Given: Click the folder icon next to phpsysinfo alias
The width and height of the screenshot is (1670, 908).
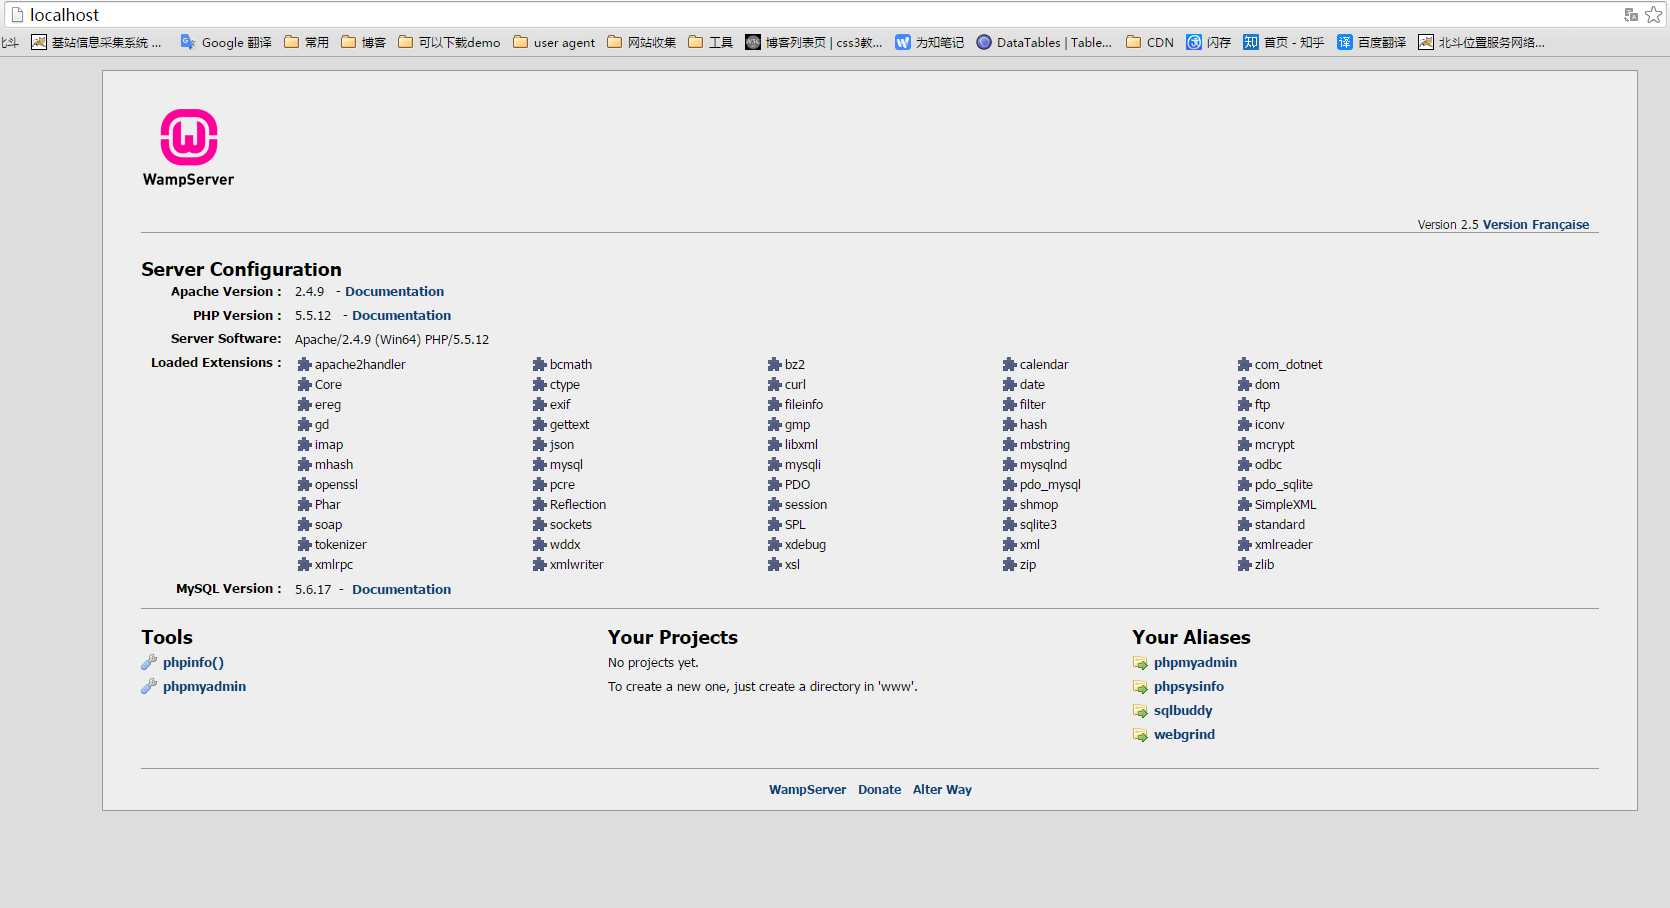Looking at the screenshot, I should 1140,687.
